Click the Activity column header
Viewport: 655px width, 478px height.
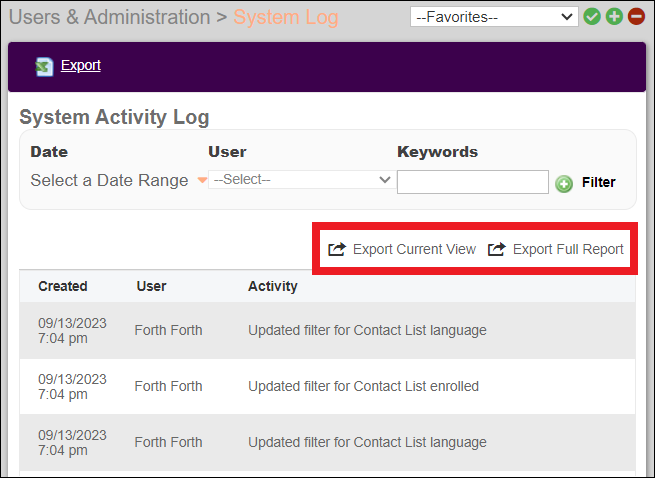(273, 286)
